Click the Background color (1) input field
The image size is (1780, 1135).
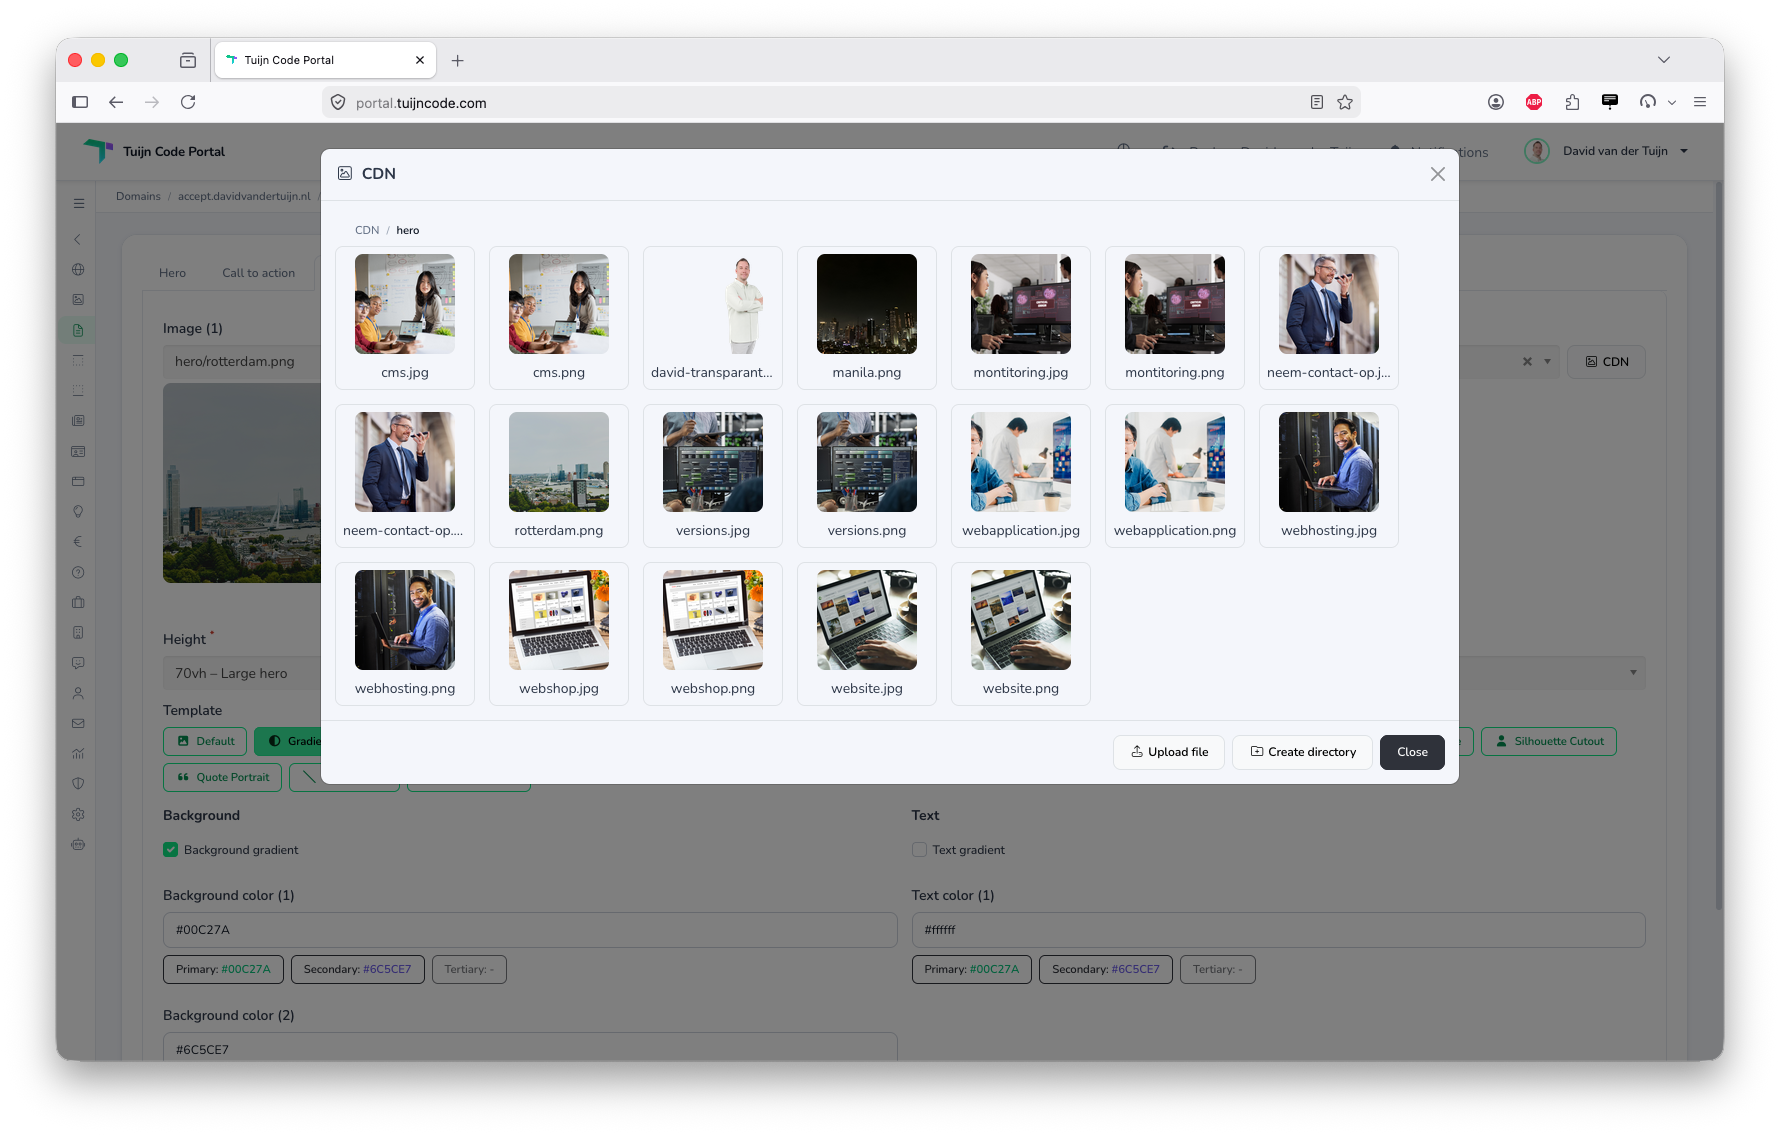530,930
